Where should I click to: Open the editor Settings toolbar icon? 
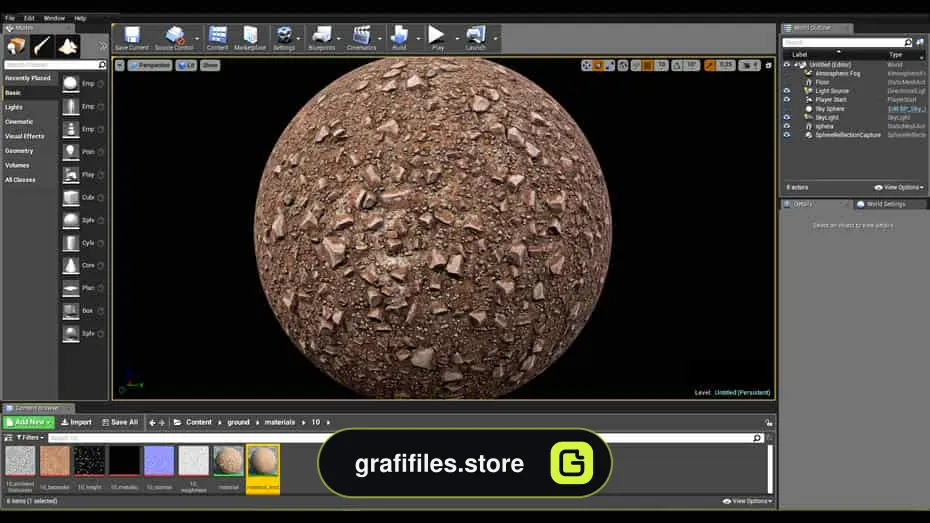tap(284, 38)
